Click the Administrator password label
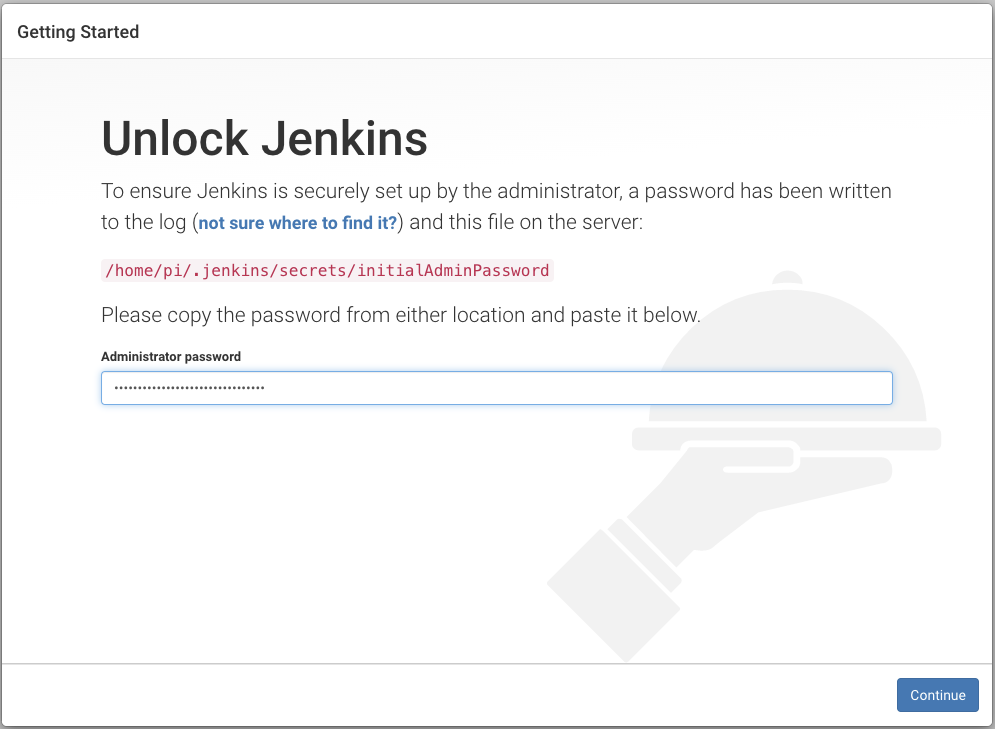Viewport: 995px width, 729px height. coord(171,357)
